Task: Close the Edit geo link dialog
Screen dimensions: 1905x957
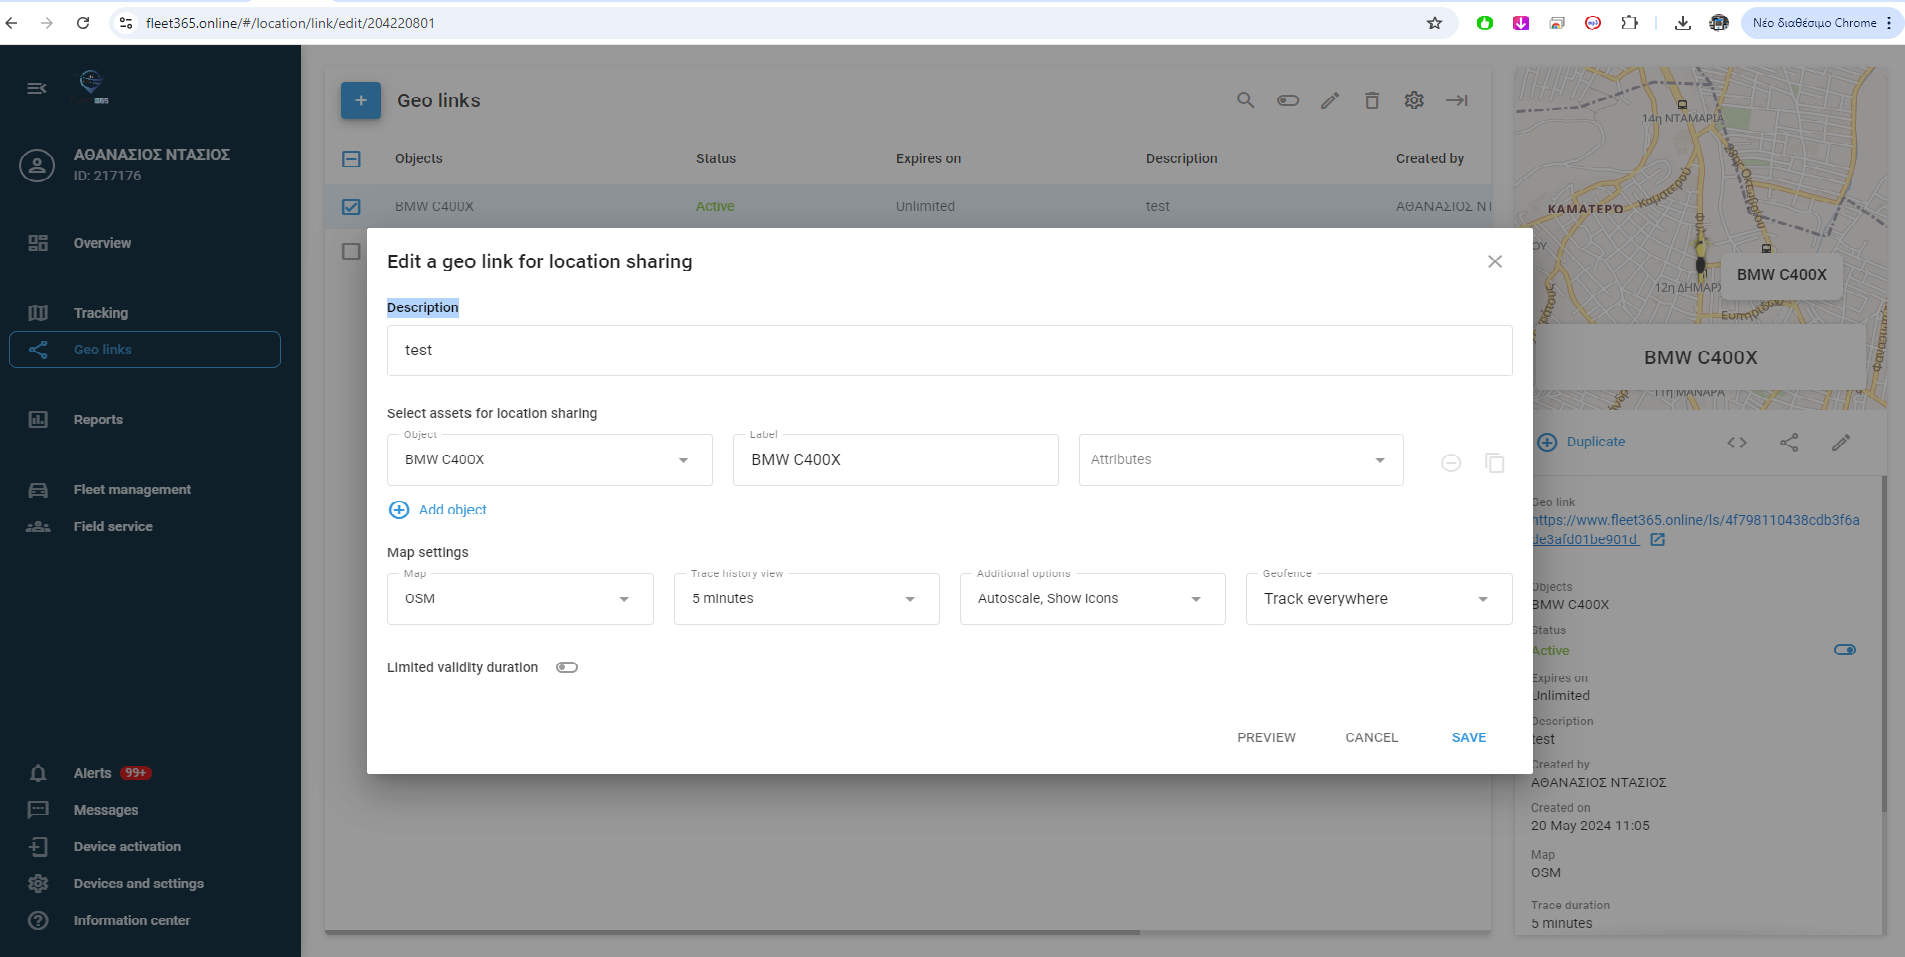Action: 1495,261
